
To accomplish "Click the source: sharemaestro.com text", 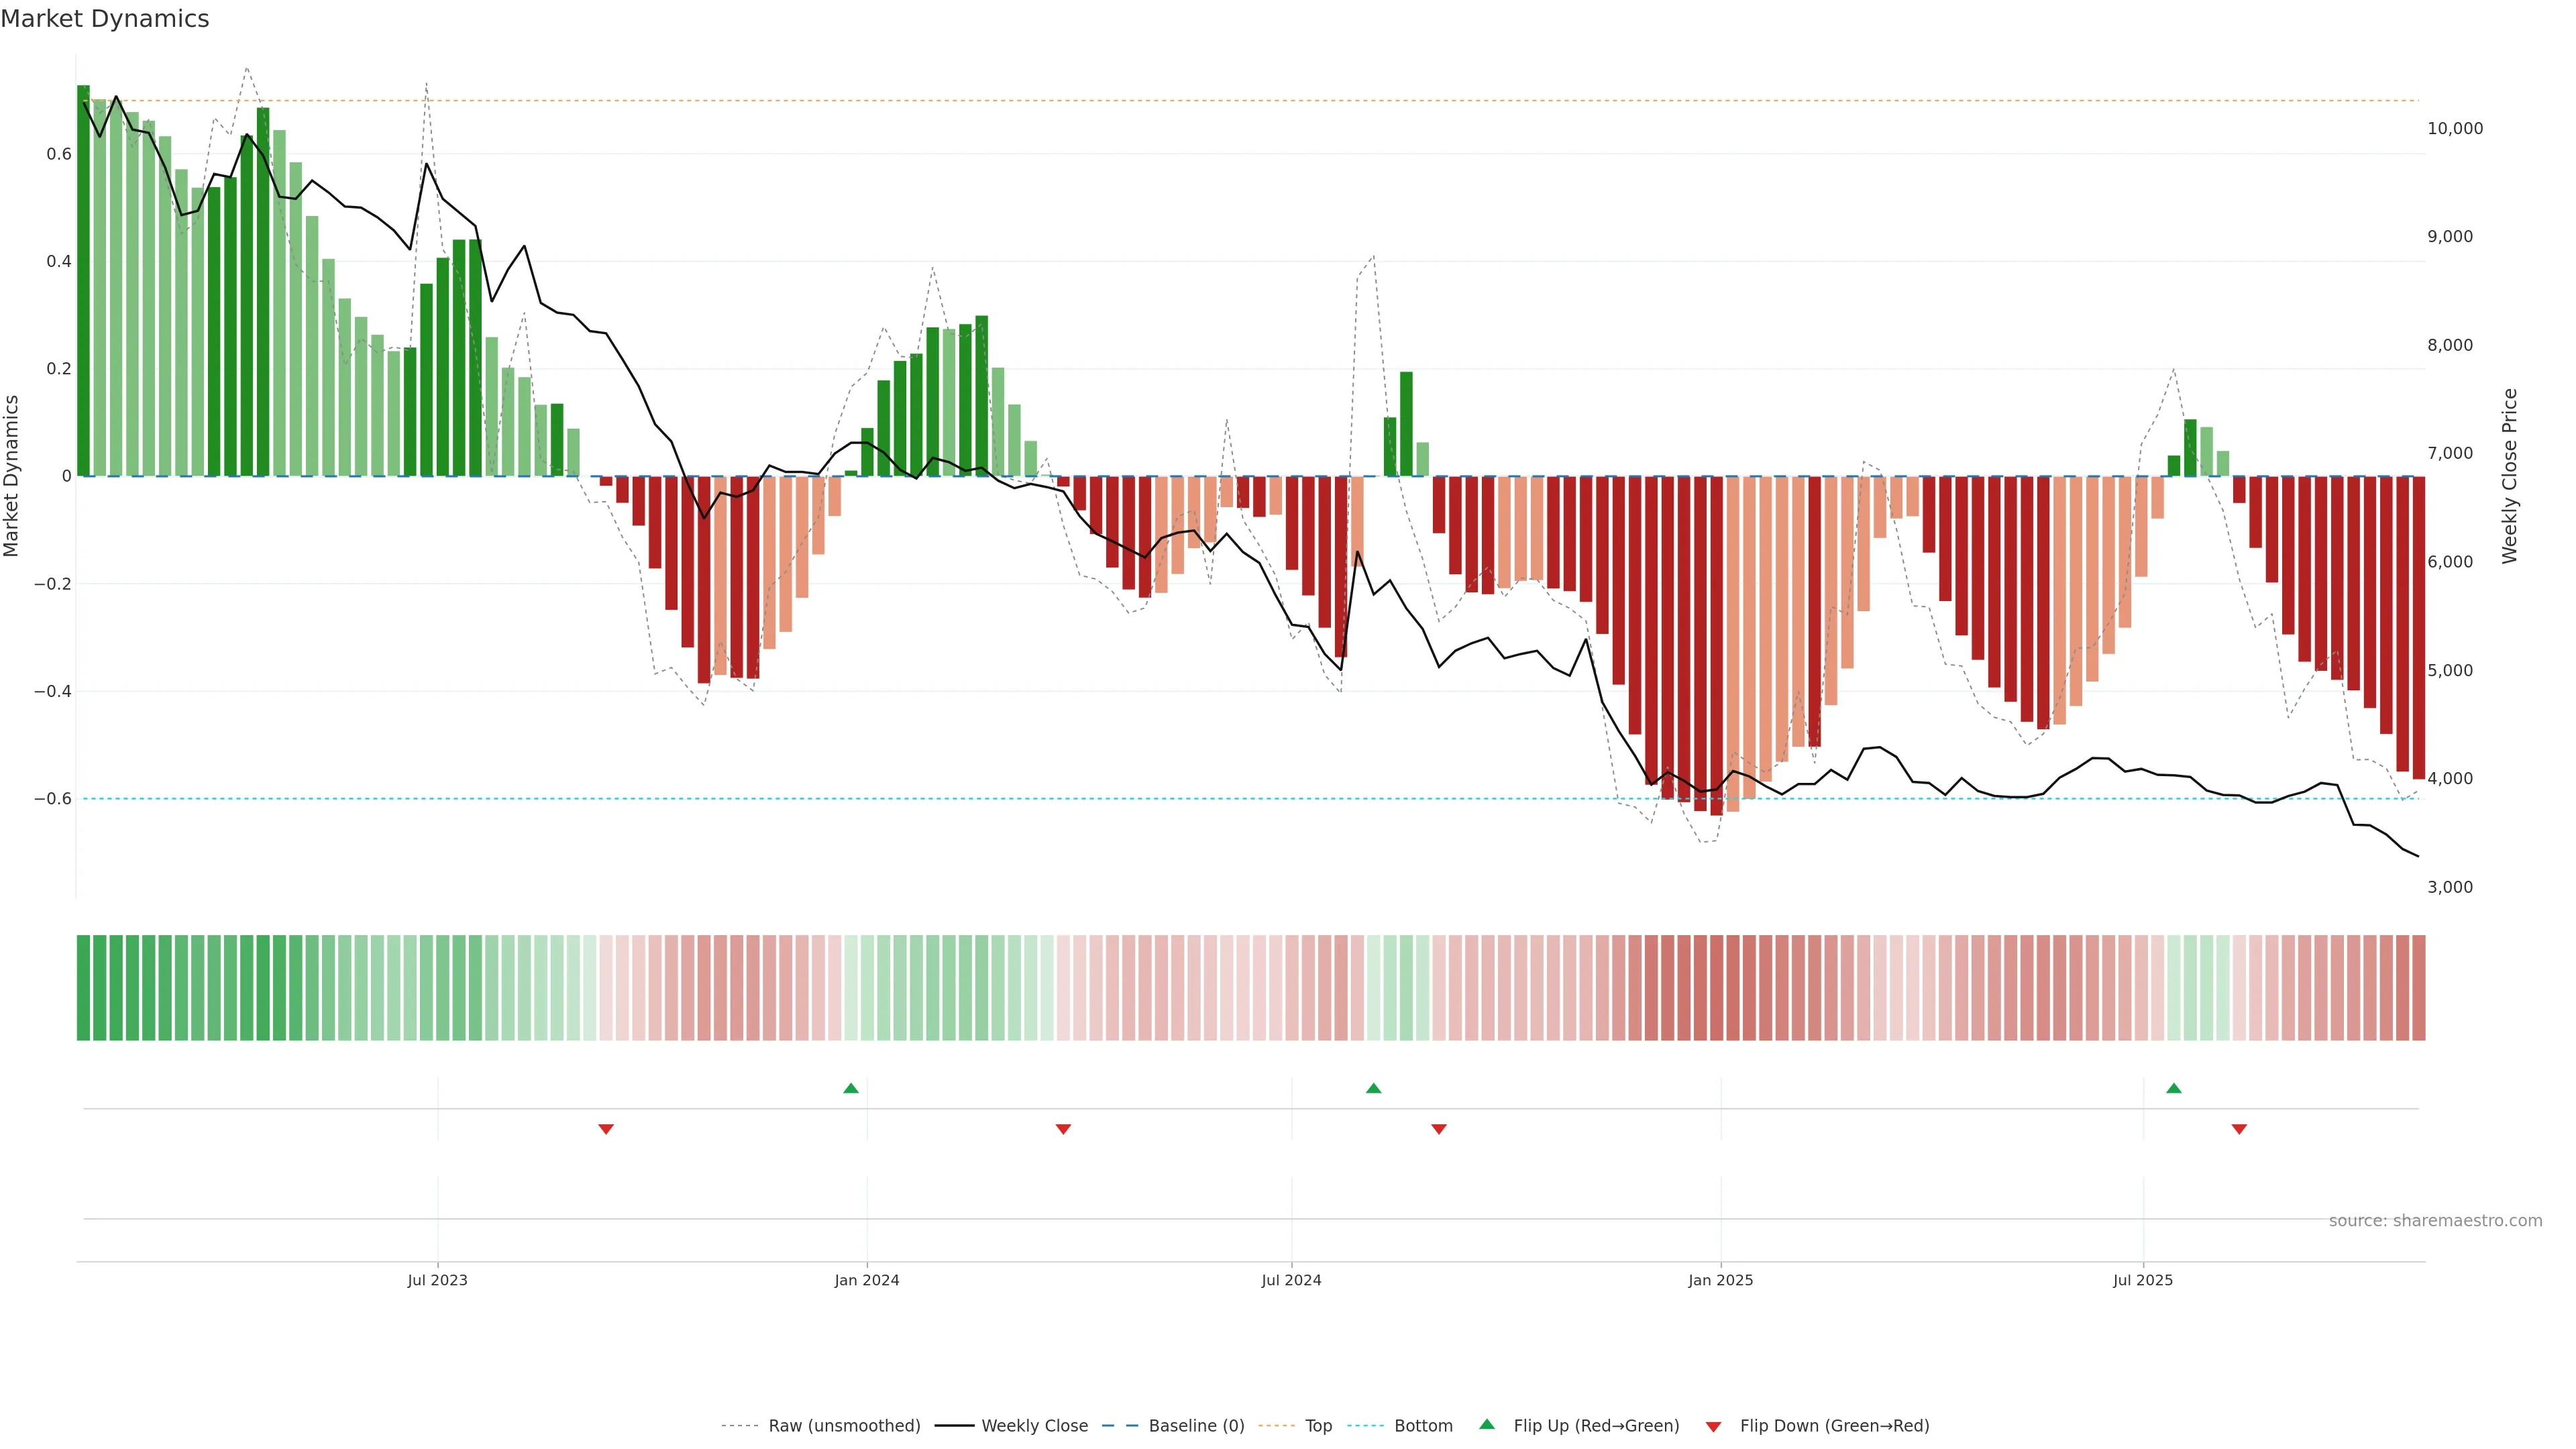I will pyautogui.click(x=2435, y=1220).
